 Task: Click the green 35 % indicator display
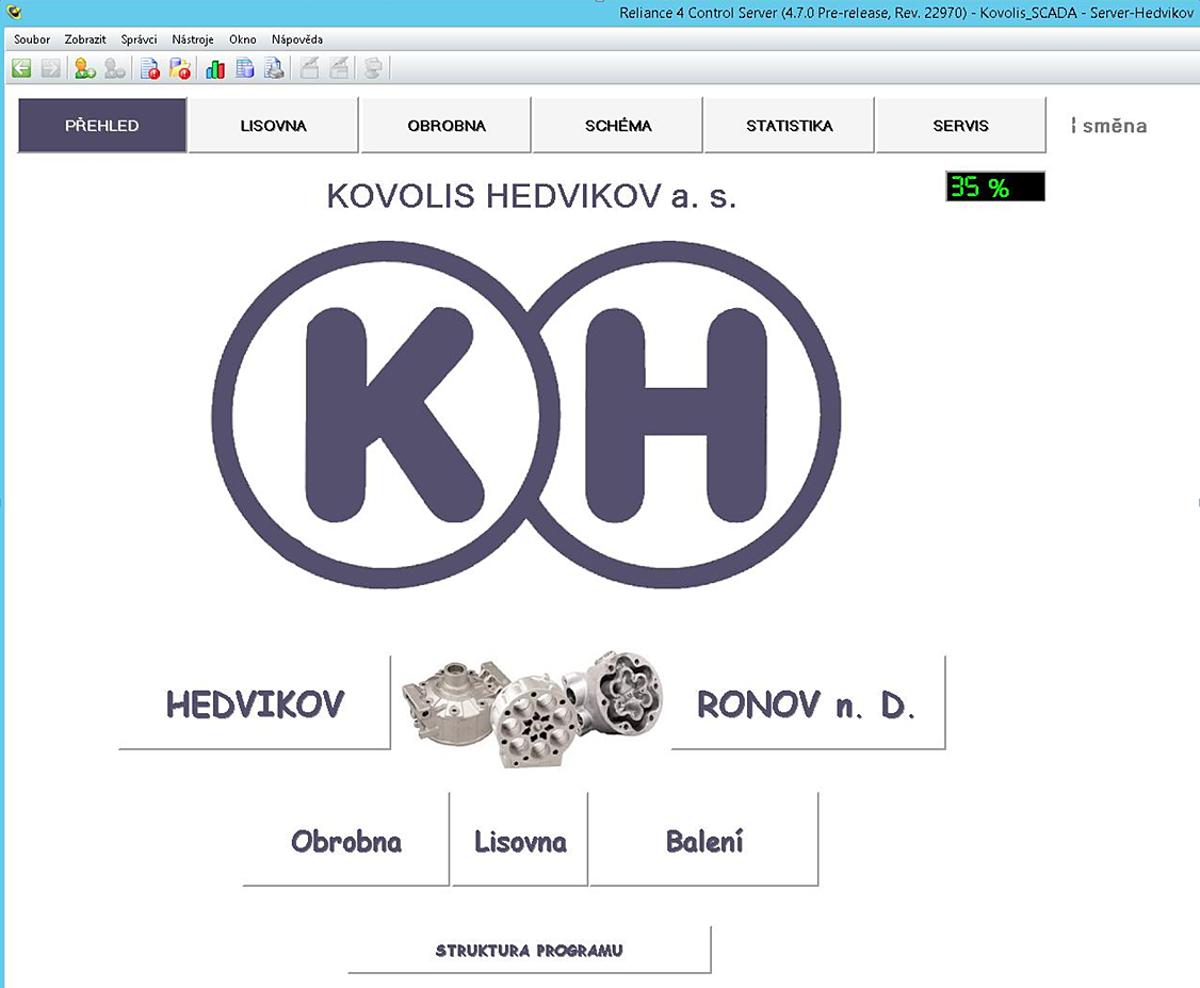pyautogui.click(x=995, y=187)
